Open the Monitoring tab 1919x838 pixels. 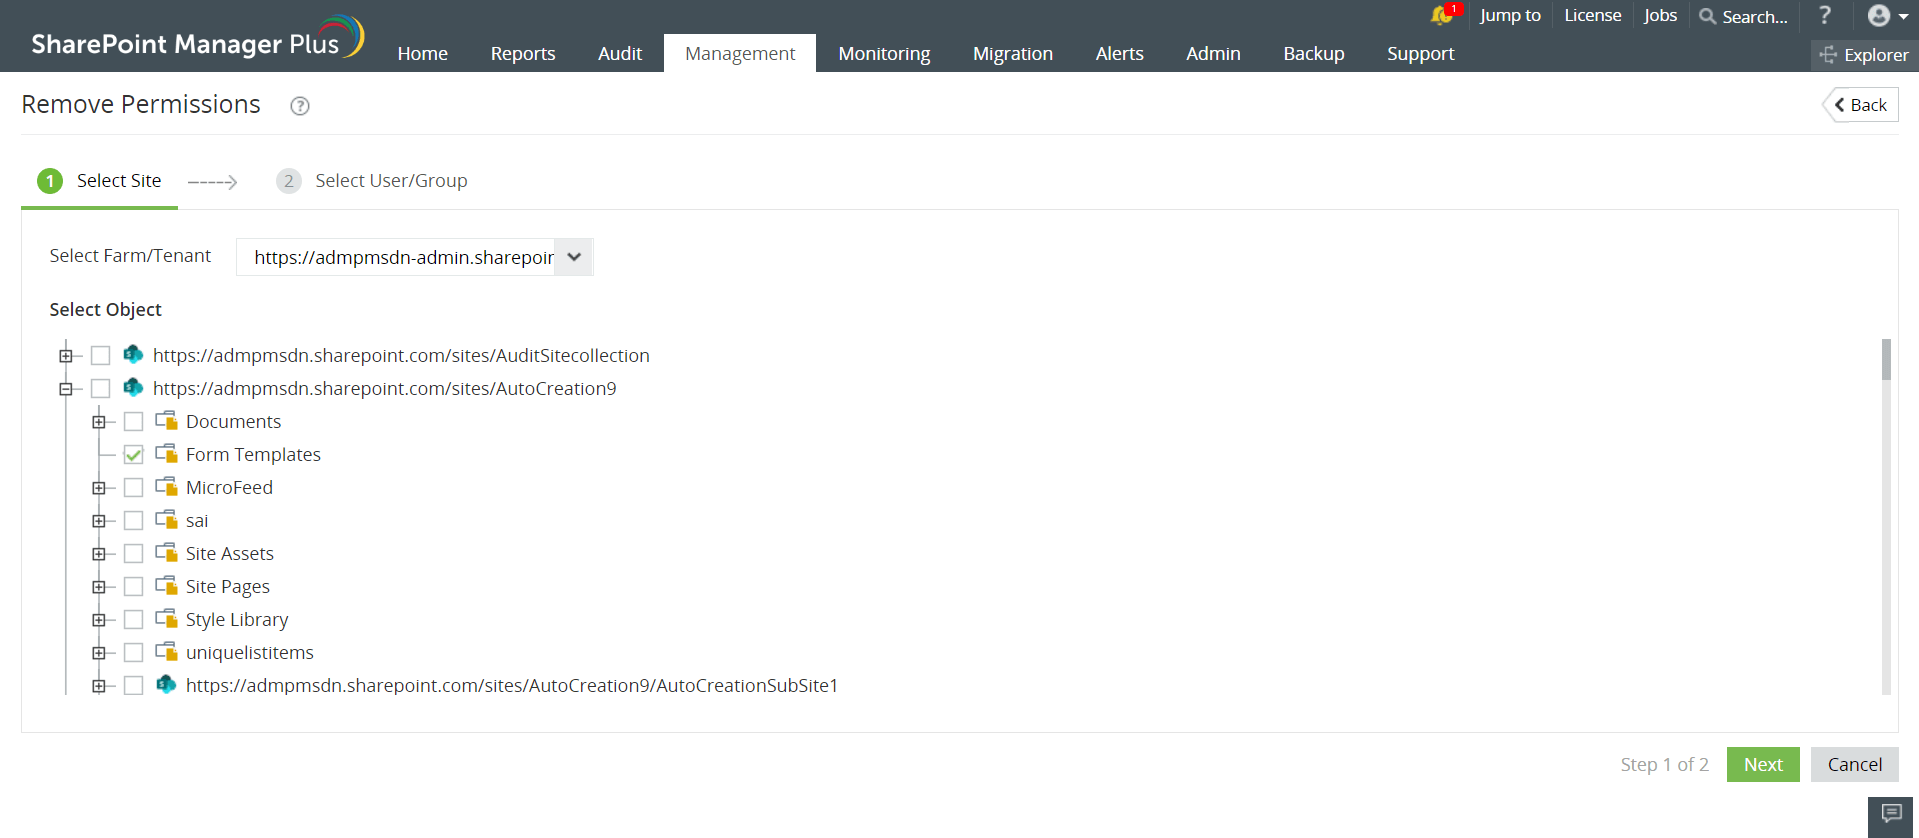point(884,53)
